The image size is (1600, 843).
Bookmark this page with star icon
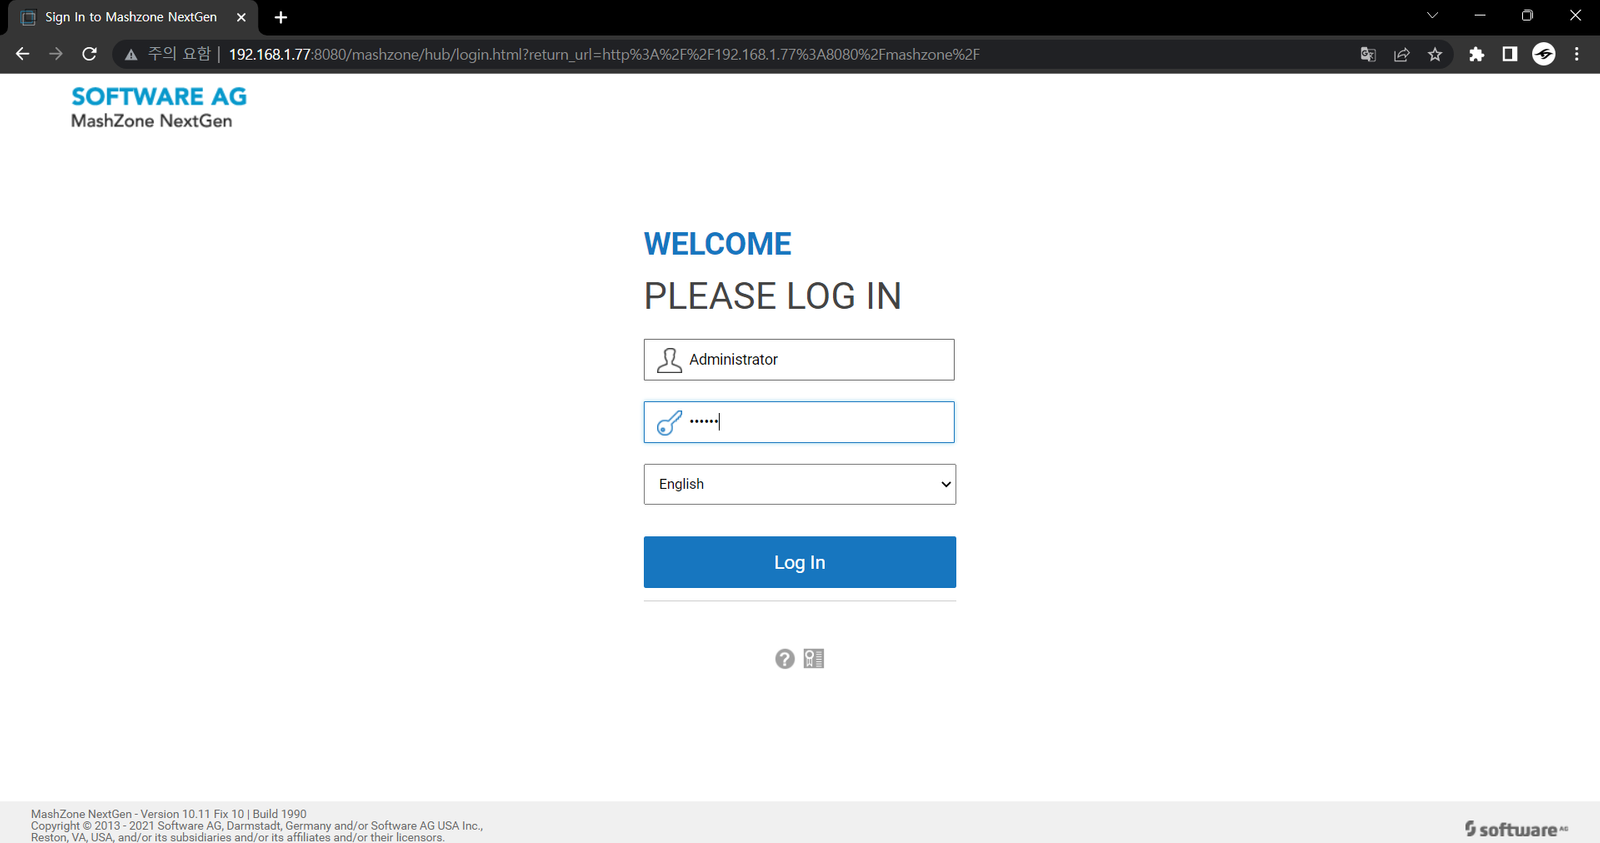tap(1435, 55)
